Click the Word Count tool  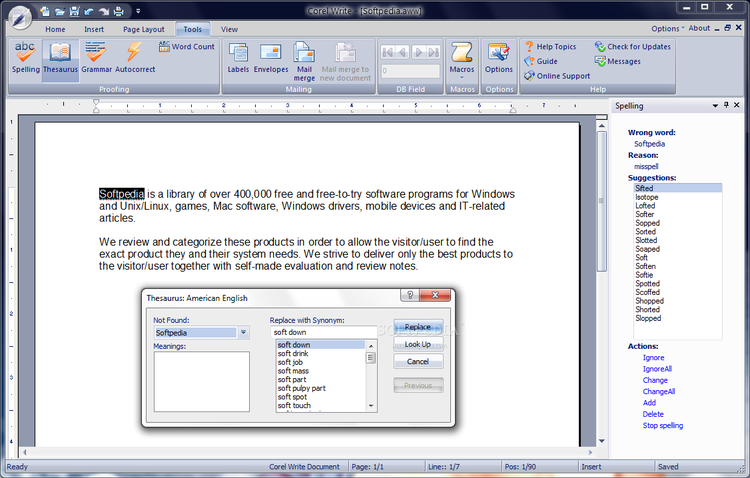[187, 46]
